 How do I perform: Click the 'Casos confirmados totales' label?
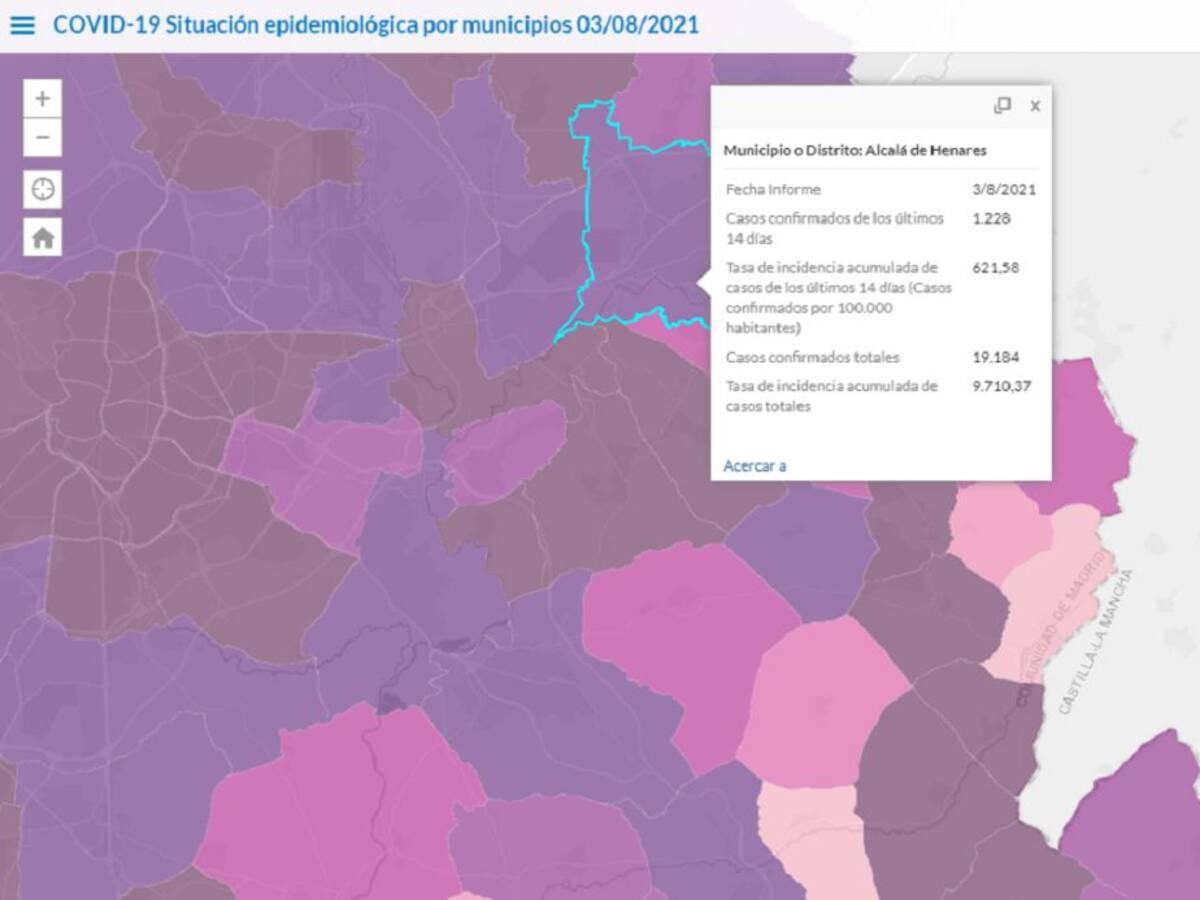coord(812,357)
